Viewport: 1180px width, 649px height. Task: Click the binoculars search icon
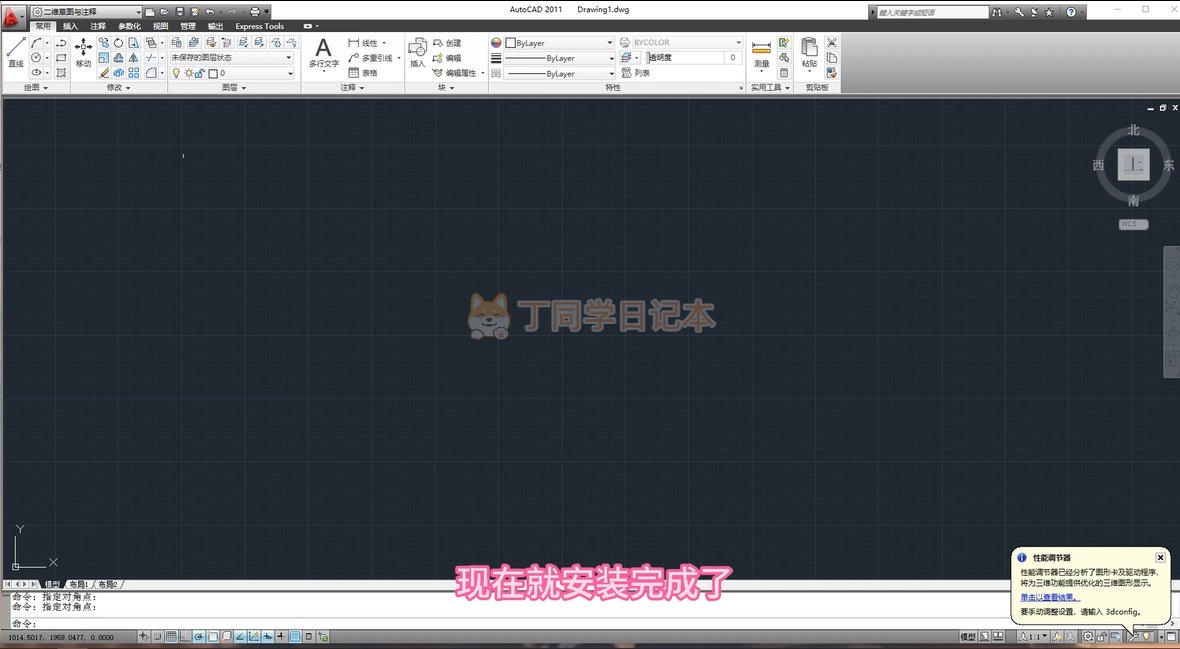coord(996,12)
